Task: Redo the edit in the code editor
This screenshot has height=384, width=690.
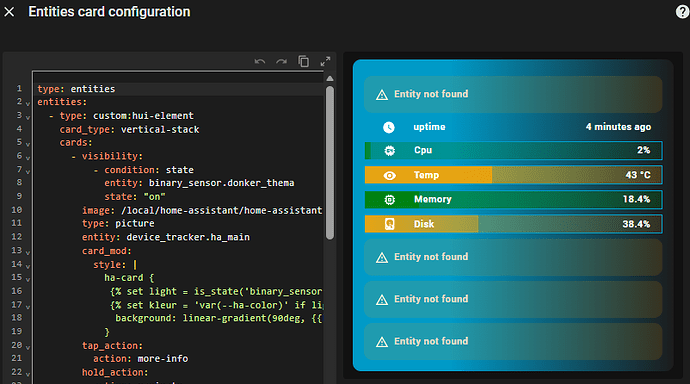Action: (x=282, y=62)
